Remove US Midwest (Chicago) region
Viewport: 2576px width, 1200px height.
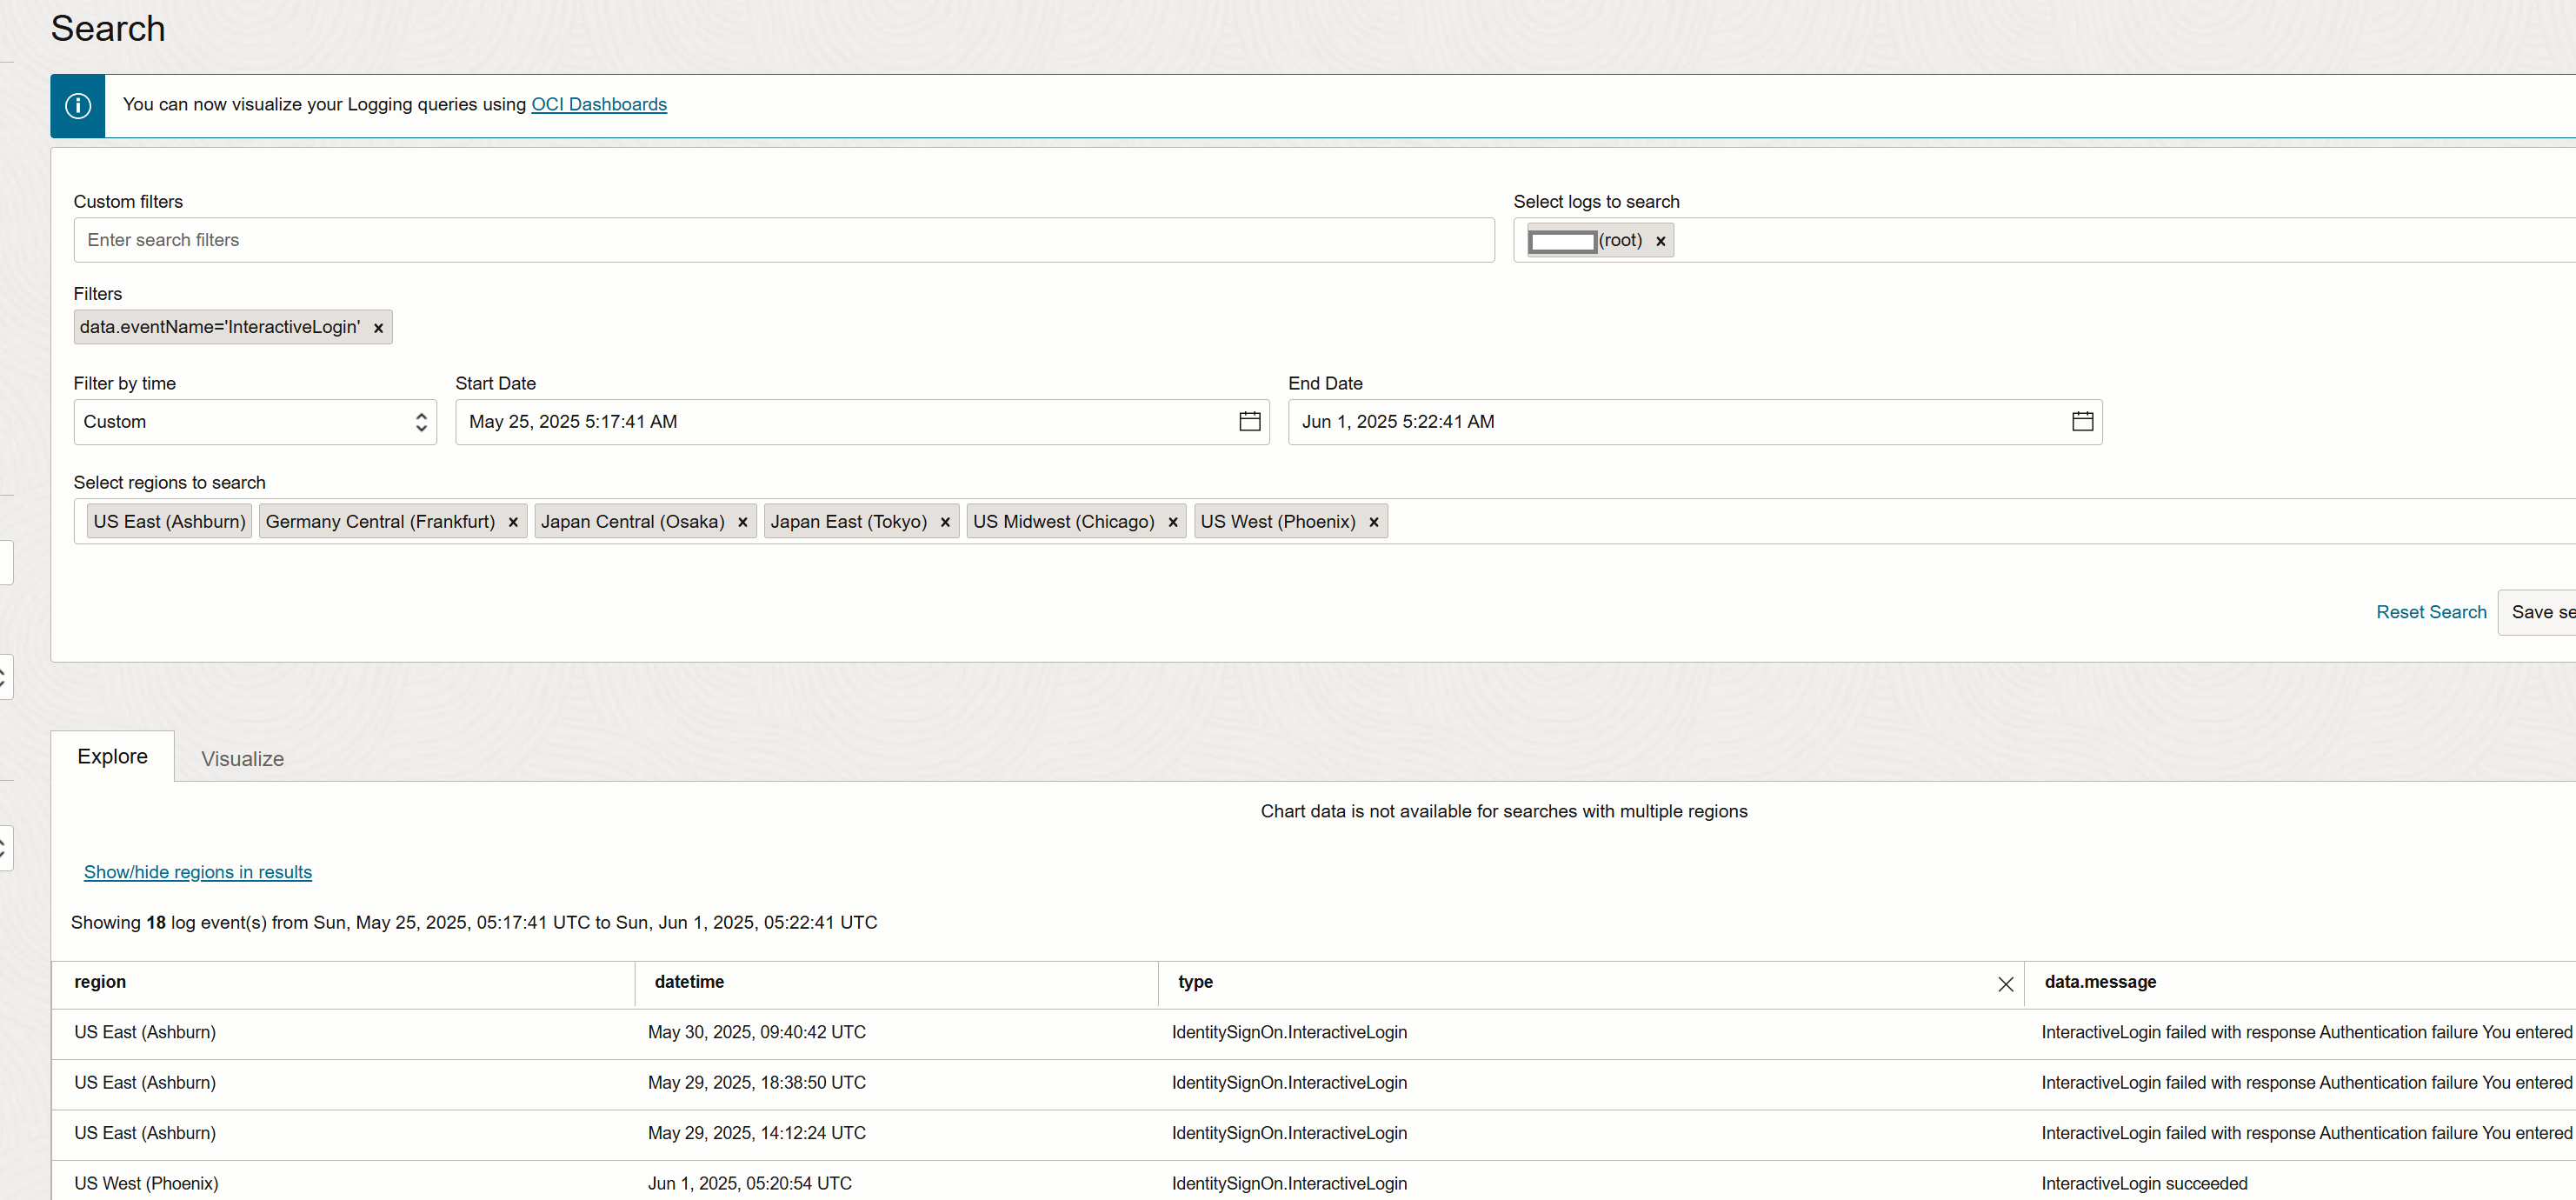[x=1173, y=522]
